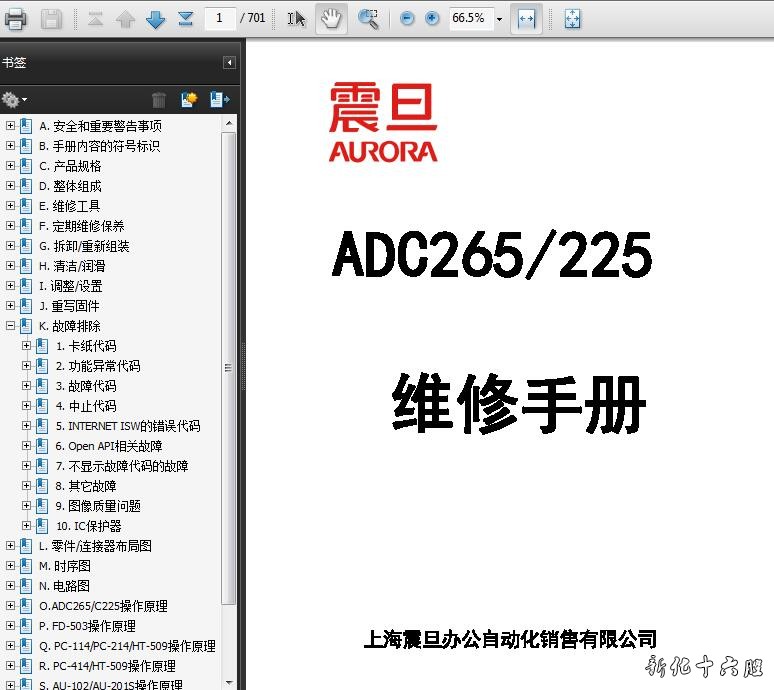Screen dimensions: 774x690
Task: Open bookmark 1. 卡纸代码
Action: click(86, 346)
